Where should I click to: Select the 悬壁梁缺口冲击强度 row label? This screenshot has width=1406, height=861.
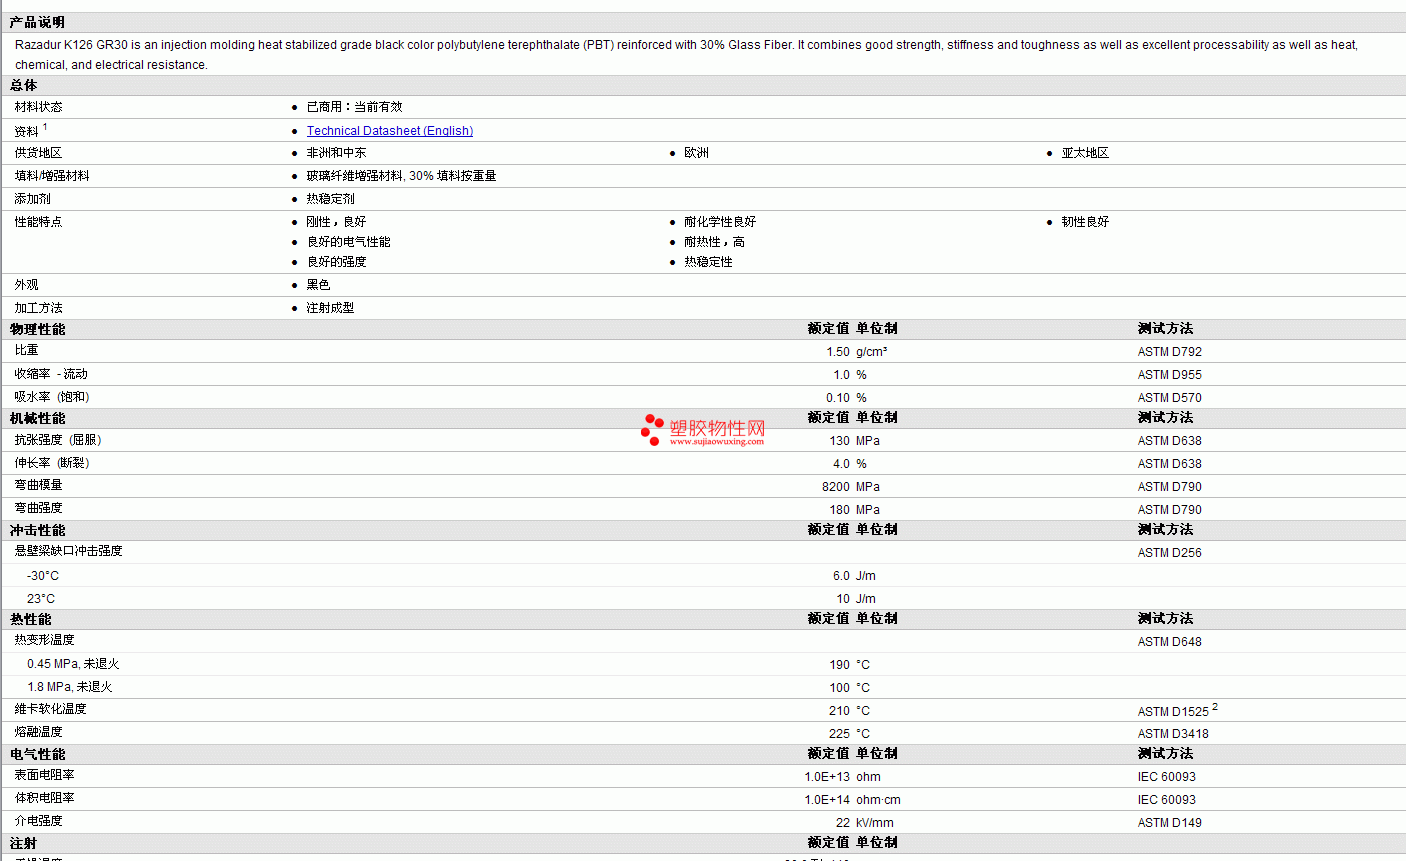(68, 551)
